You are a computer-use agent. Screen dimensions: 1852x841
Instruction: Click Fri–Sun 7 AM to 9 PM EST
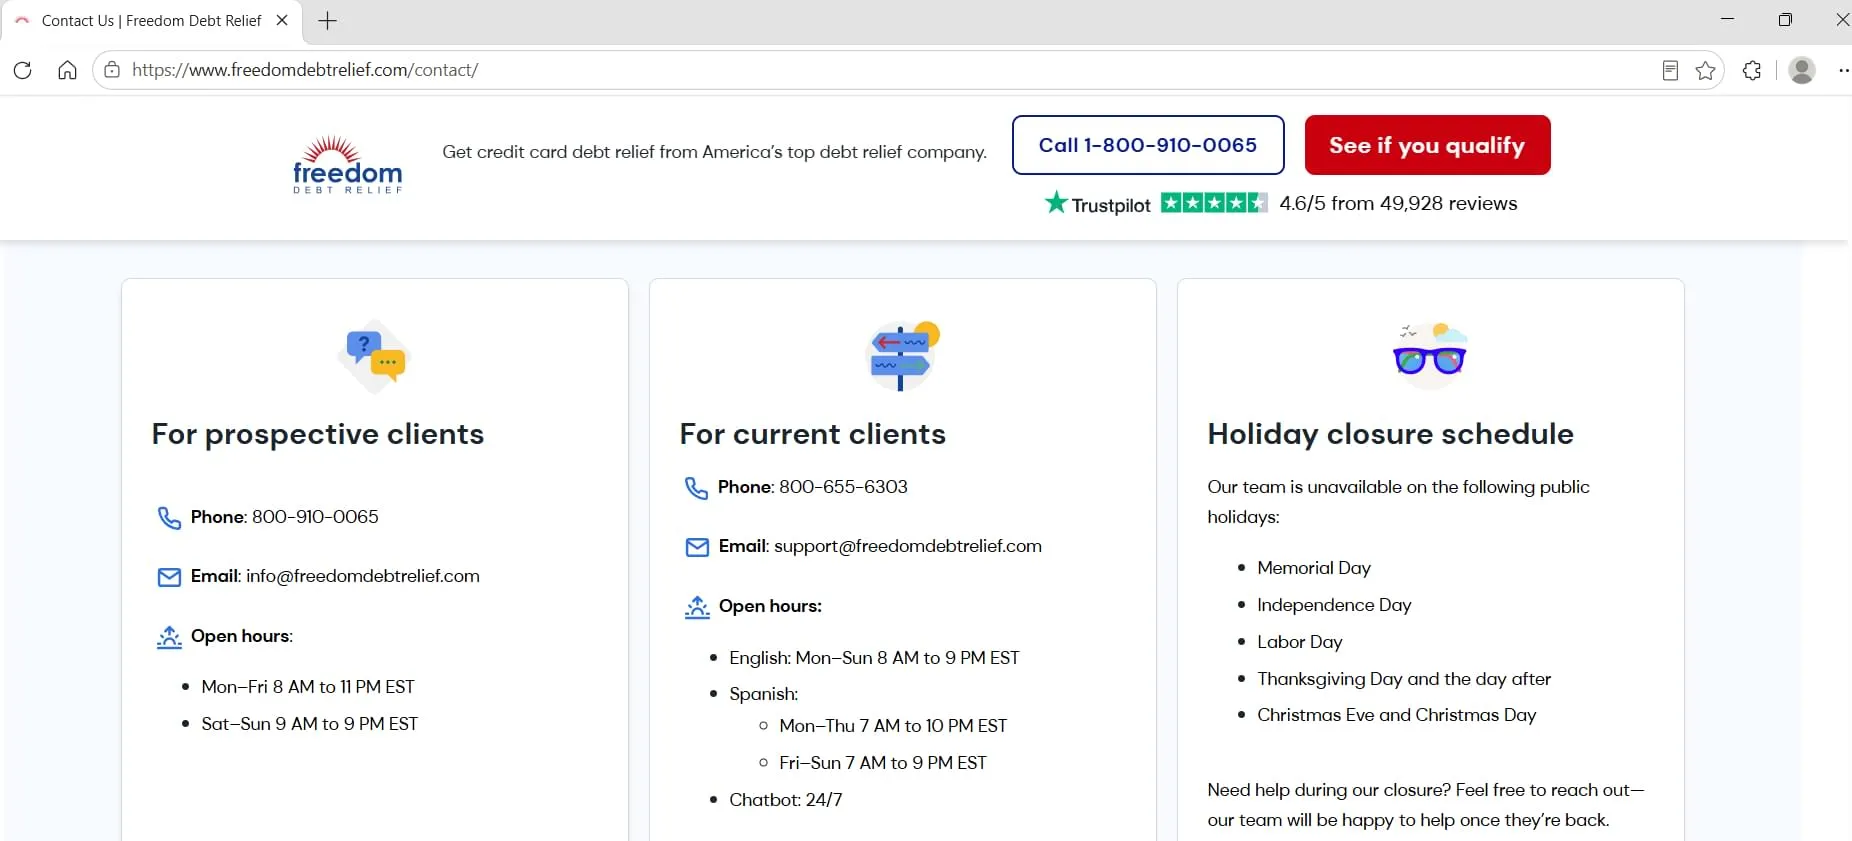883,763
